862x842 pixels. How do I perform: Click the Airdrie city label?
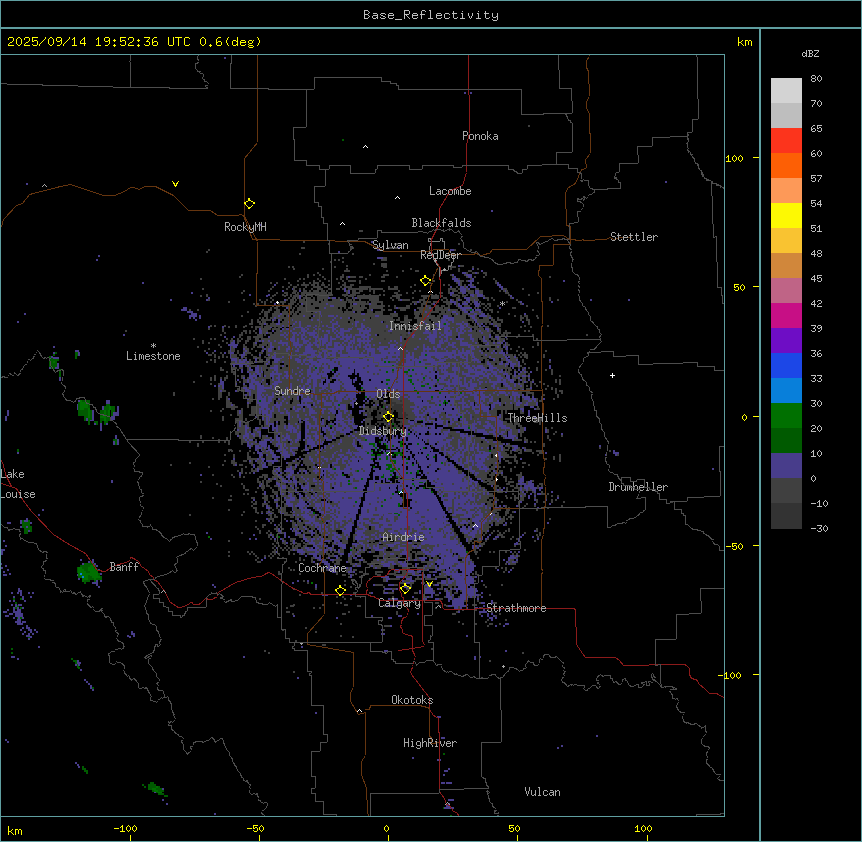(x=403, y=537)
